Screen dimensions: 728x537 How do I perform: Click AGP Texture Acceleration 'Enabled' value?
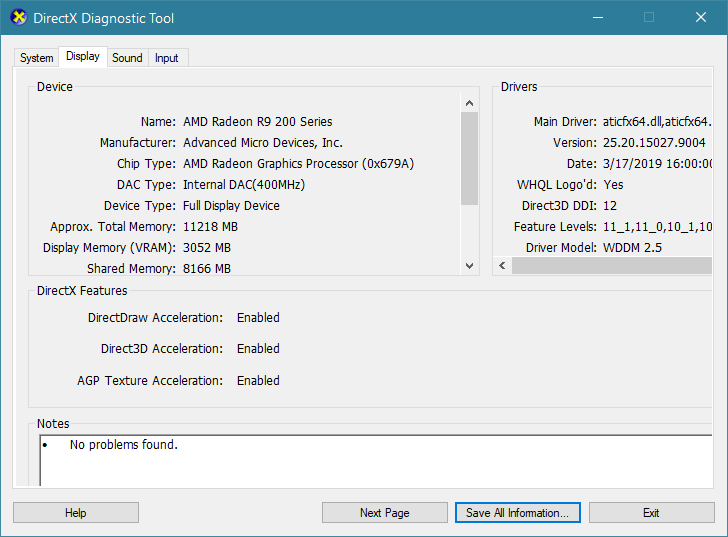click(x=258, y=381)
